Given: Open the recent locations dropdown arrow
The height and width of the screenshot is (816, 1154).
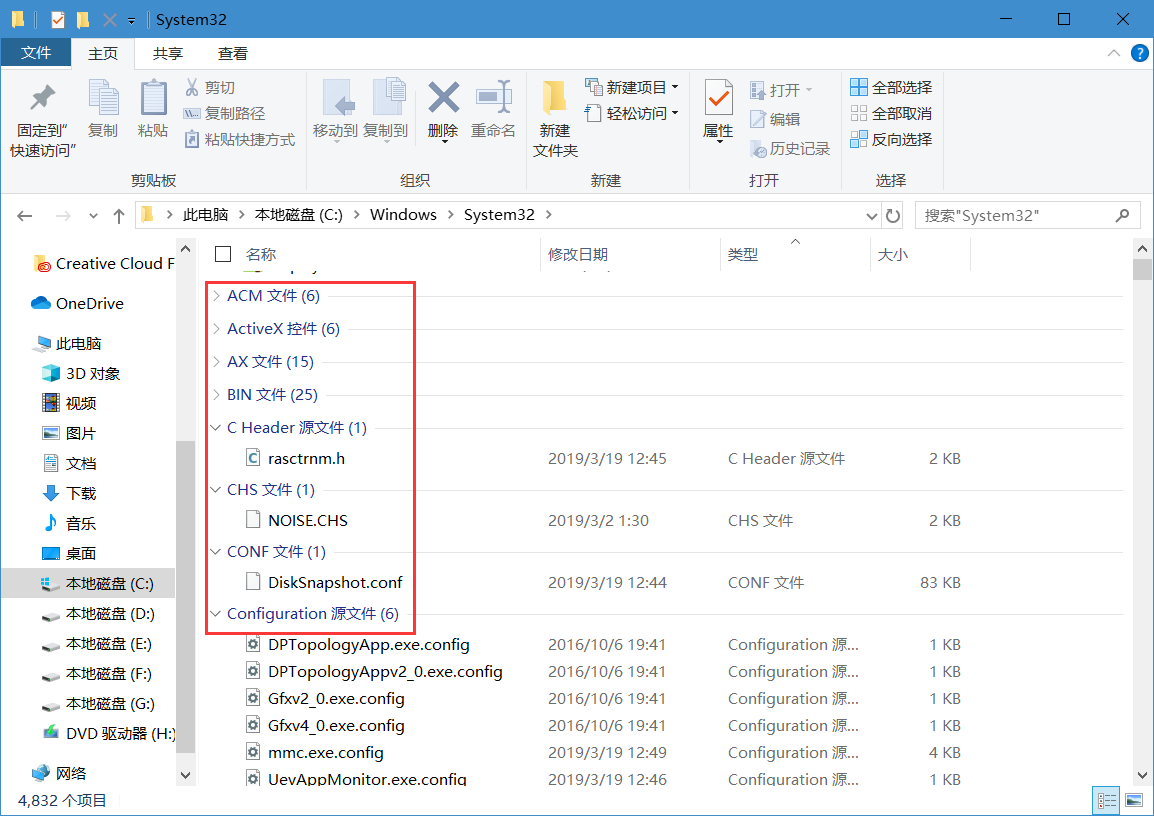Looking at the screenshot, I should coord(93,216).
